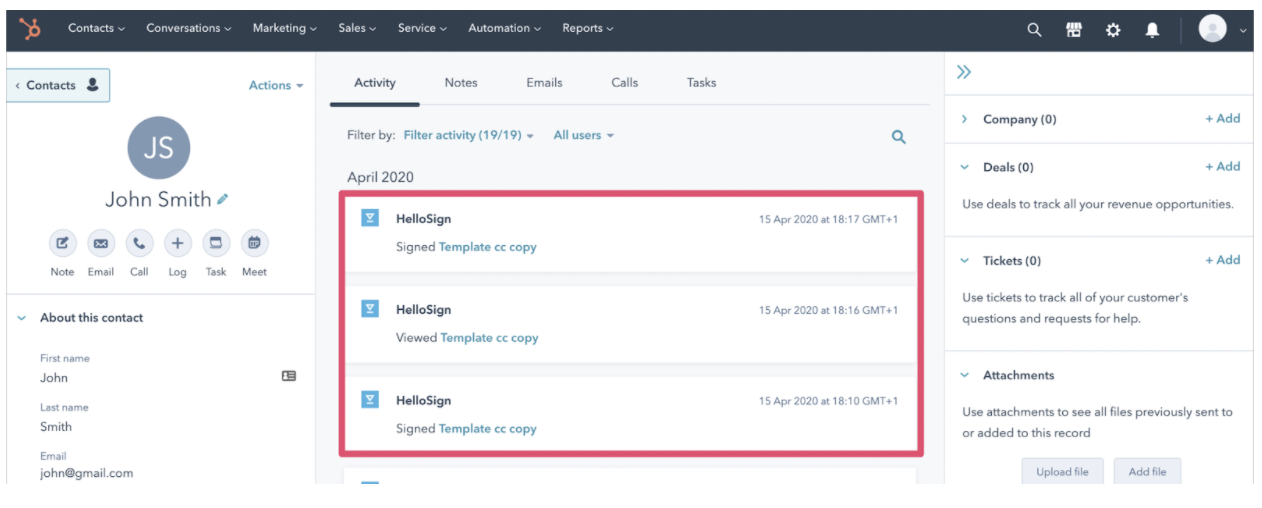The image size is (1262, 508).
Task: Click the Call phone icon button
Action: [139, 243]
